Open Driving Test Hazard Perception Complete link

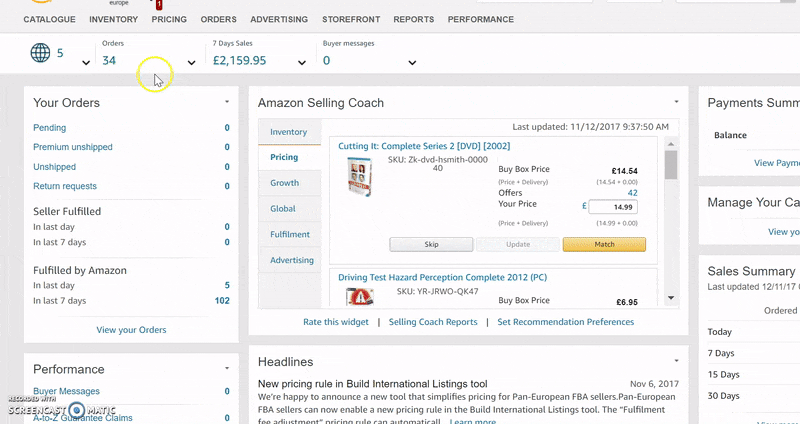[442, 277]
